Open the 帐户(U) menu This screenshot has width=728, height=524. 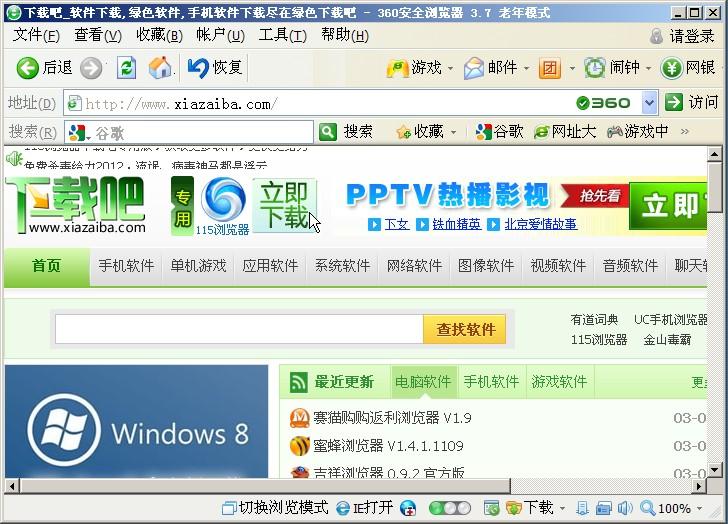pyautogui.click(x=221, y=35)
